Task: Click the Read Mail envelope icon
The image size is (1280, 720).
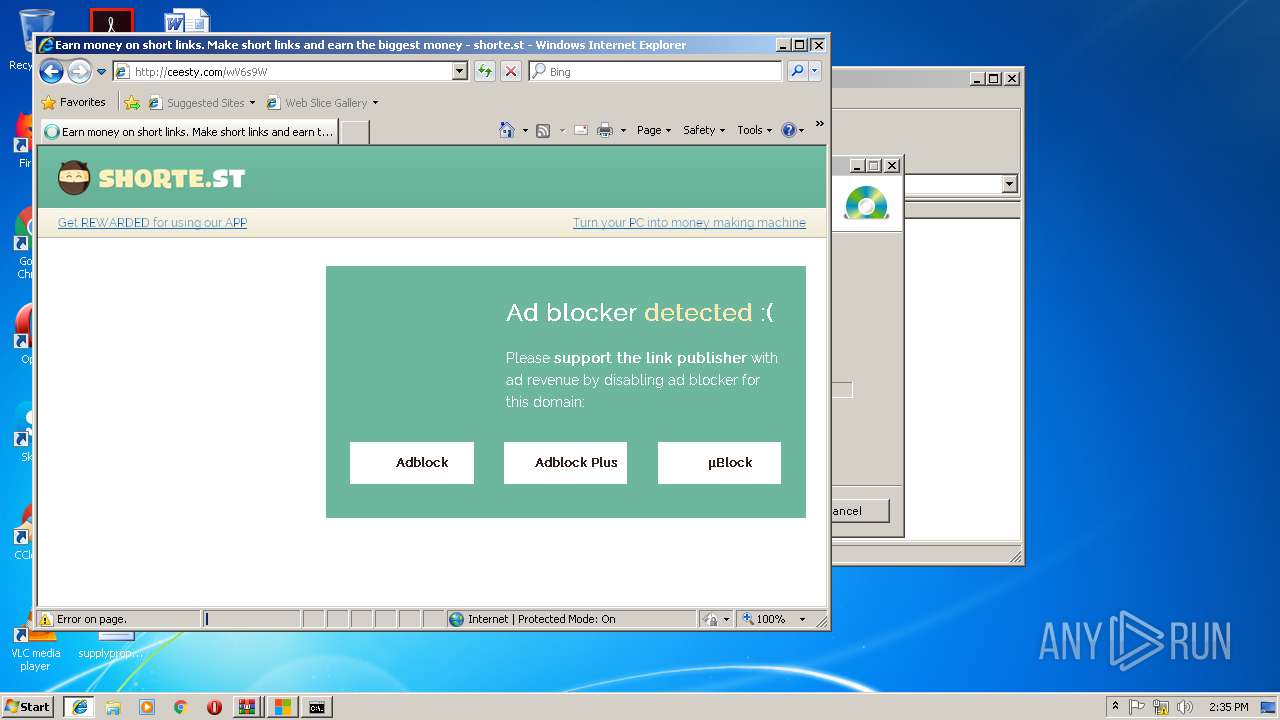Action: coord(580,130)
